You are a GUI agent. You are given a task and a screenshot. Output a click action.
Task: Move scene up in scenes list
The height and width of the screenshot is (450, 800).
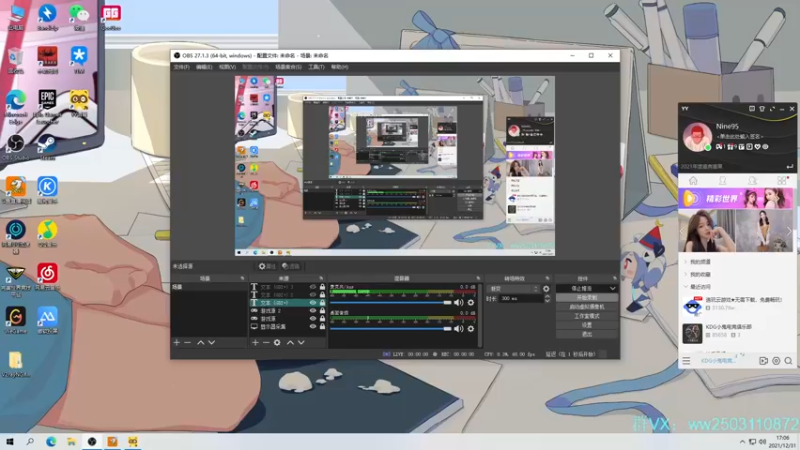201,342
